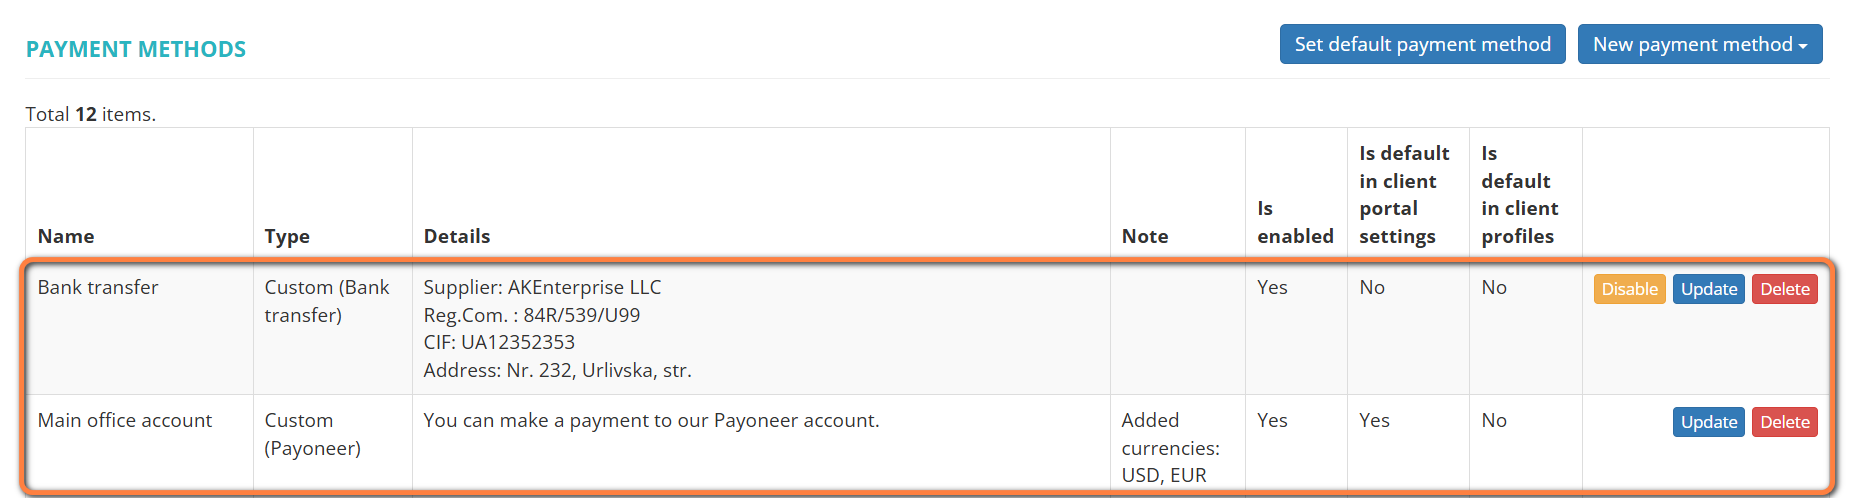
Task: Click the Details column header
Action: pyautogui.click(x=457, y=236)
